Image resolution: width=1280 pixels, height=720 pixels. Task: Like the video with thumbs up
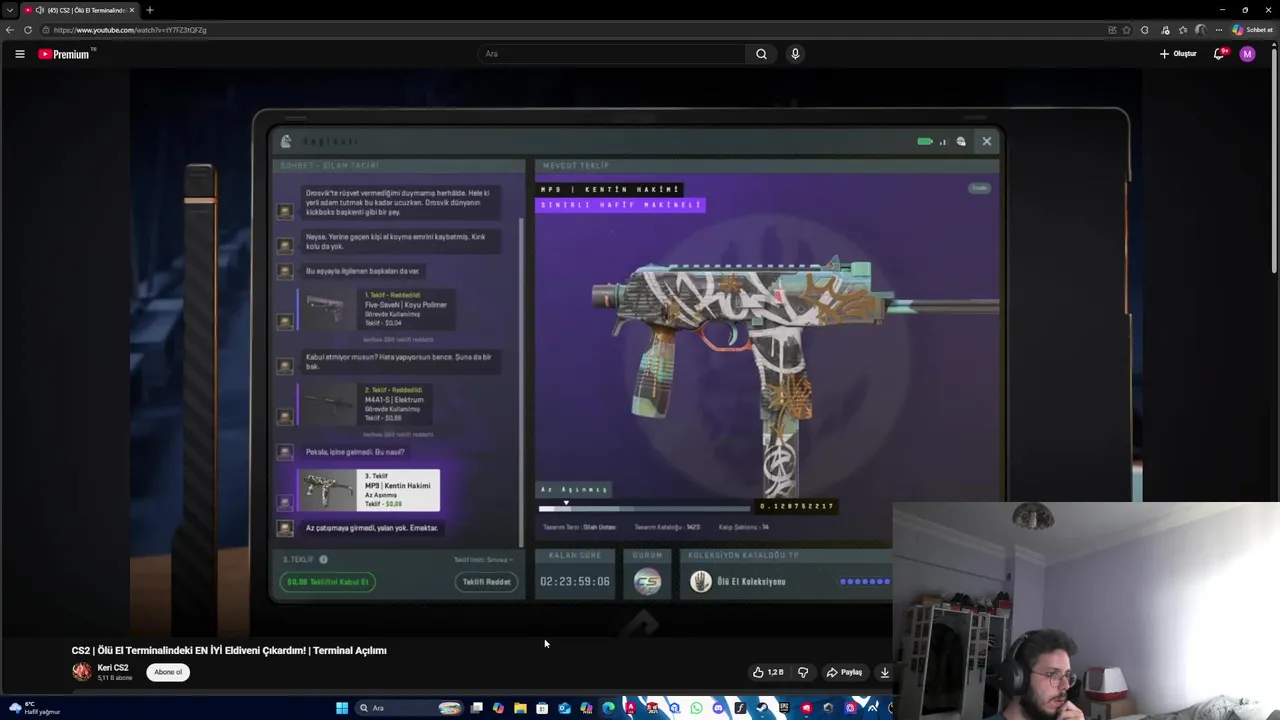click(768, 672)
